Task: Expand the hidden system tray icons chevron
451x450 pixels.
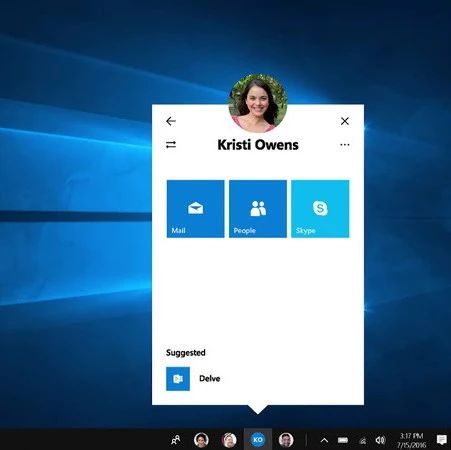Action: [324, 441]
